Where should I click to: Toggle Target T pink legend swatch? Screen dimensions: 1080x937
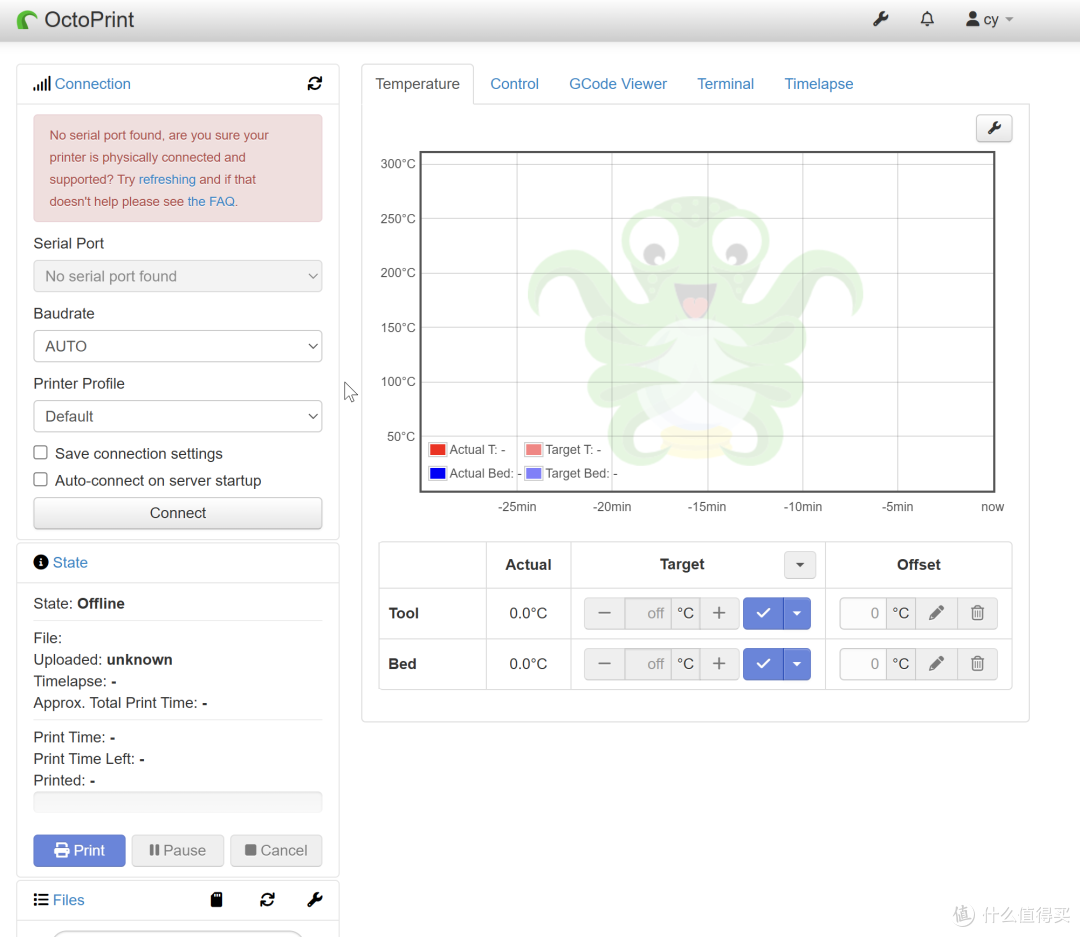click(x=534, y=450)
